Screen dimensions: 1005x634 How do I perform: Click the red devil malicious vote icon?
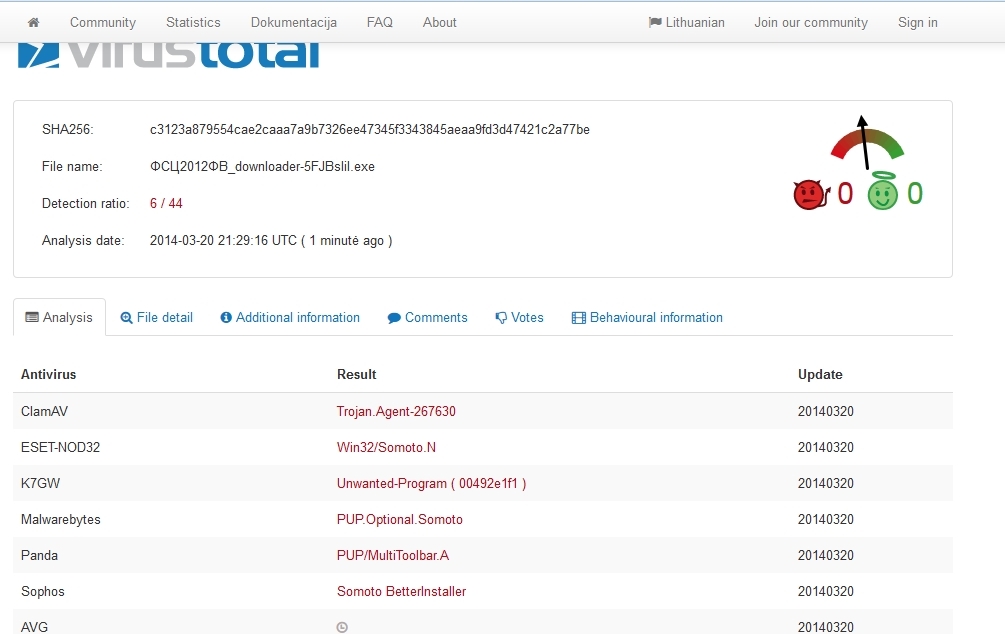[x=808, y=194]
